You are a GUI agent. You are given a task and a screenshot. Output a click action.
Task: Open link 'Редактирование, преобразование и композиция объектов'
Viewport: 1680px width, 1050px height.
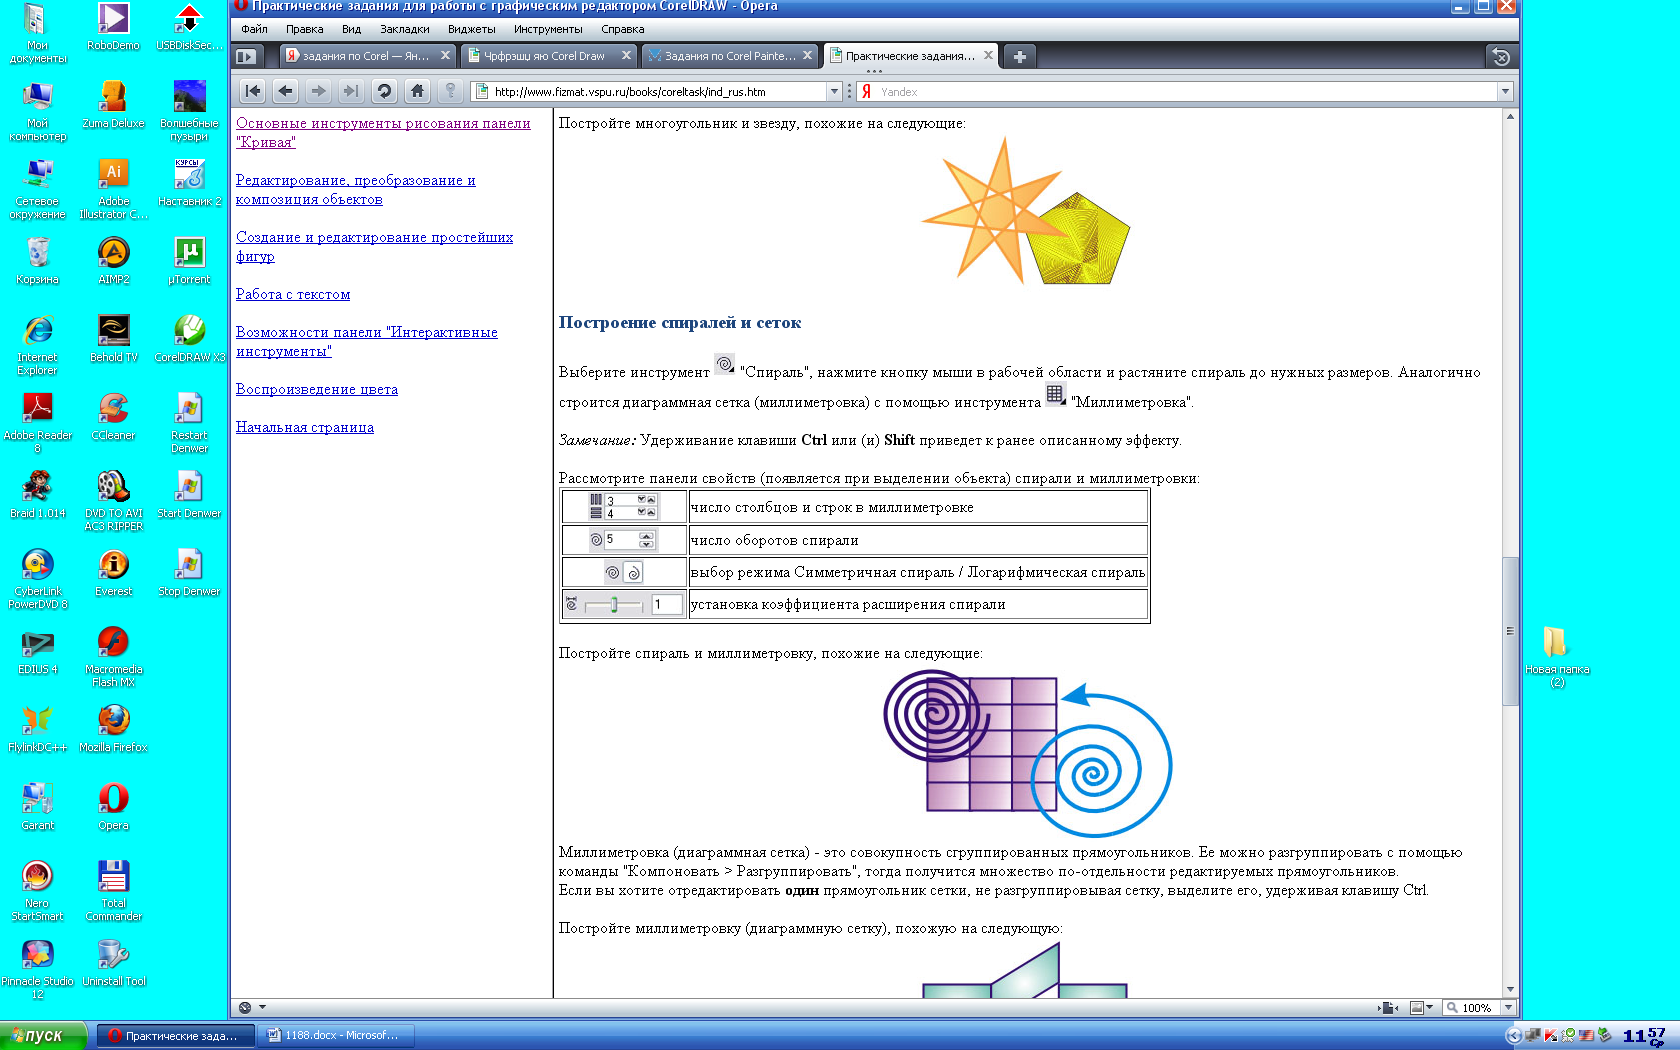coord(355,189)
